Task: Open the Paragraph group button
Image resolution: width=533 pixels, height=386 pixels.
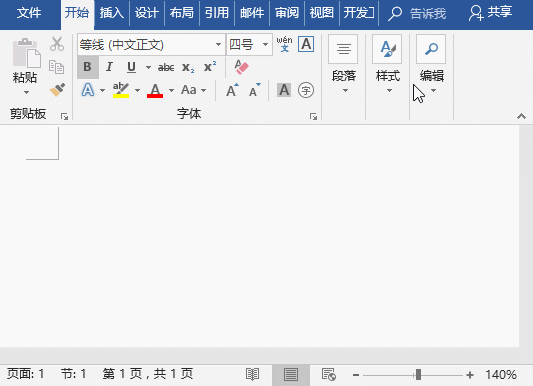Action: click(x=344, y=65)
